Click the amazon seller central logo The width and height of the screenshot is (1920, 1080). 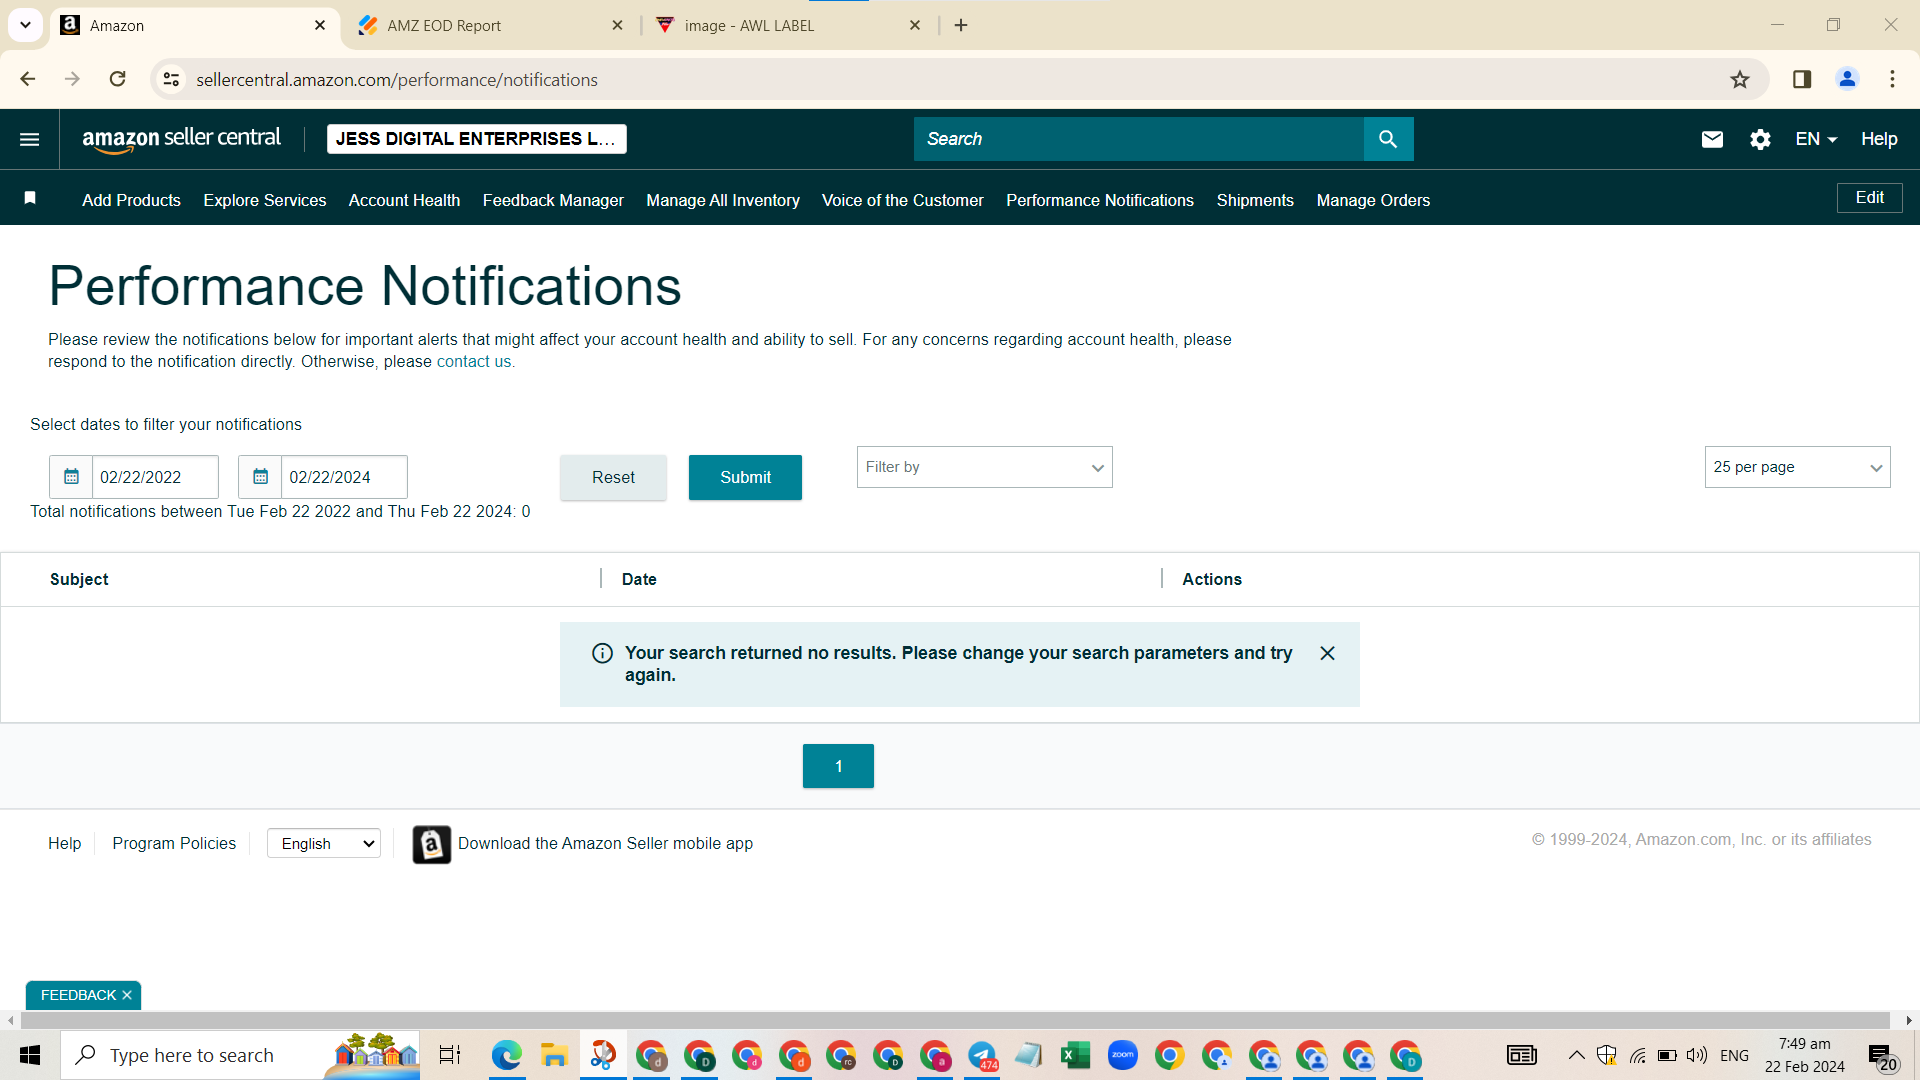click(x=182, y=139)
